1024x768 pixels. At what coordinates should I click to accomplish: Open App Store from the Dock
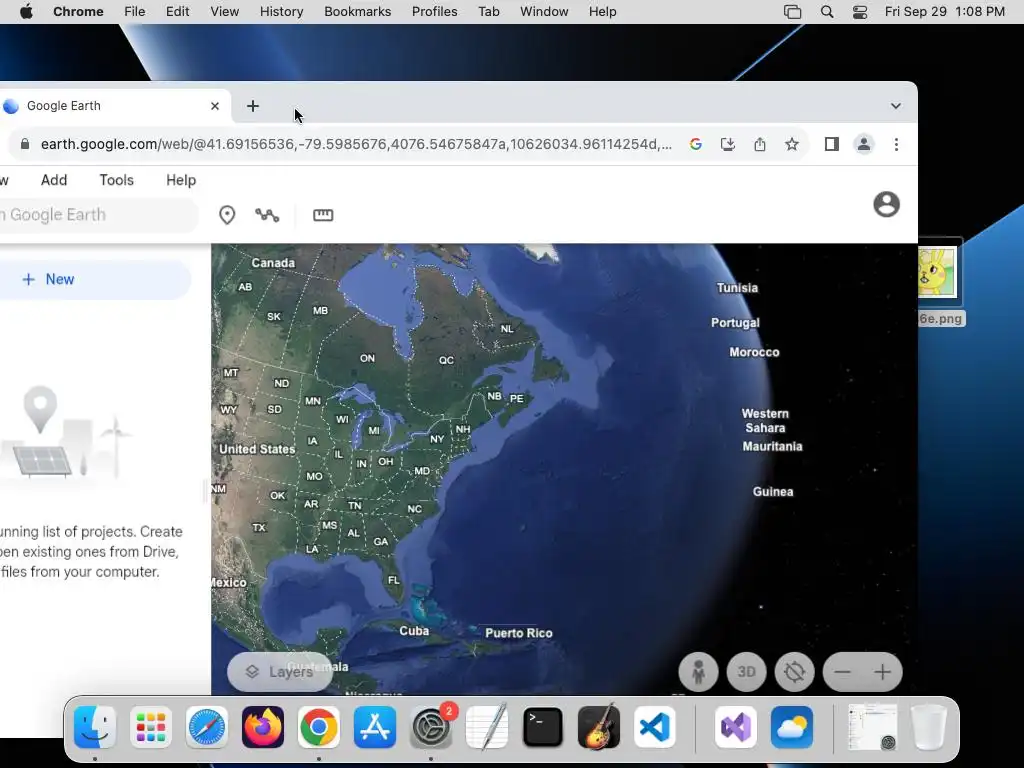(375, 727)
